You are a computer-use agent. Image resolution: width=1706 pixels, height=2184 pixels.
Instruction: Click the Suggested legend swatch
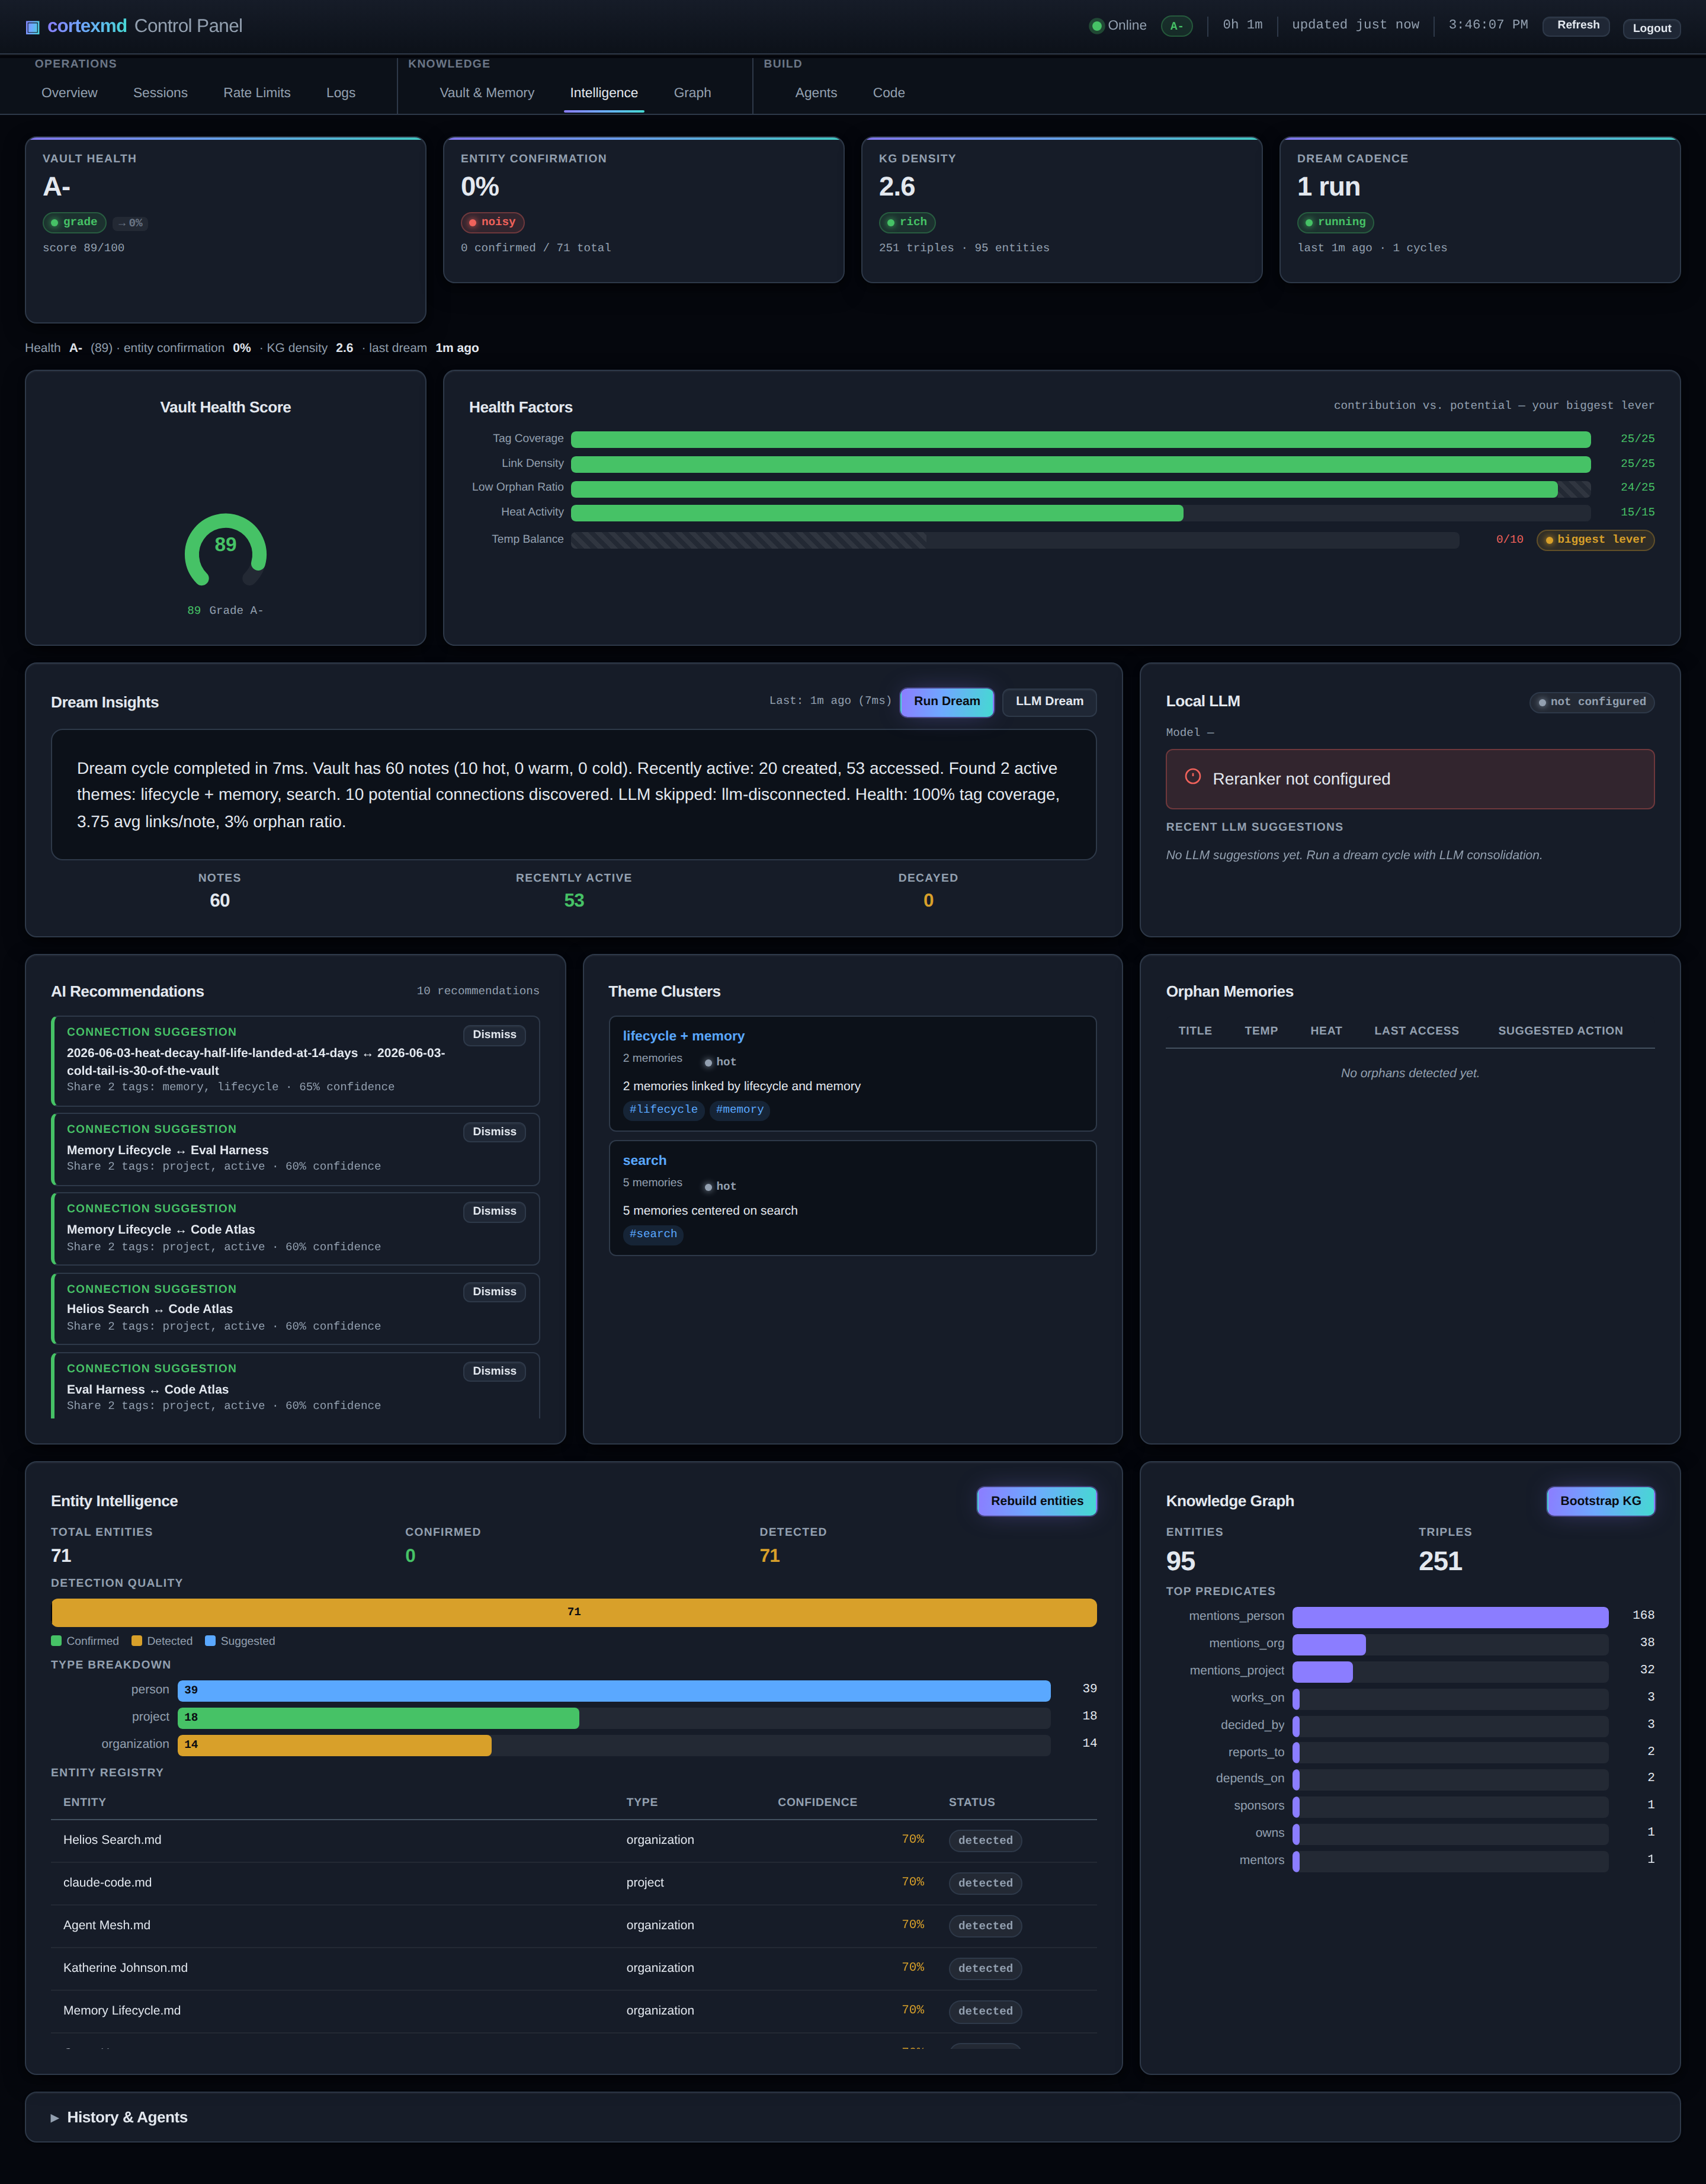(x=210, y=1641)
